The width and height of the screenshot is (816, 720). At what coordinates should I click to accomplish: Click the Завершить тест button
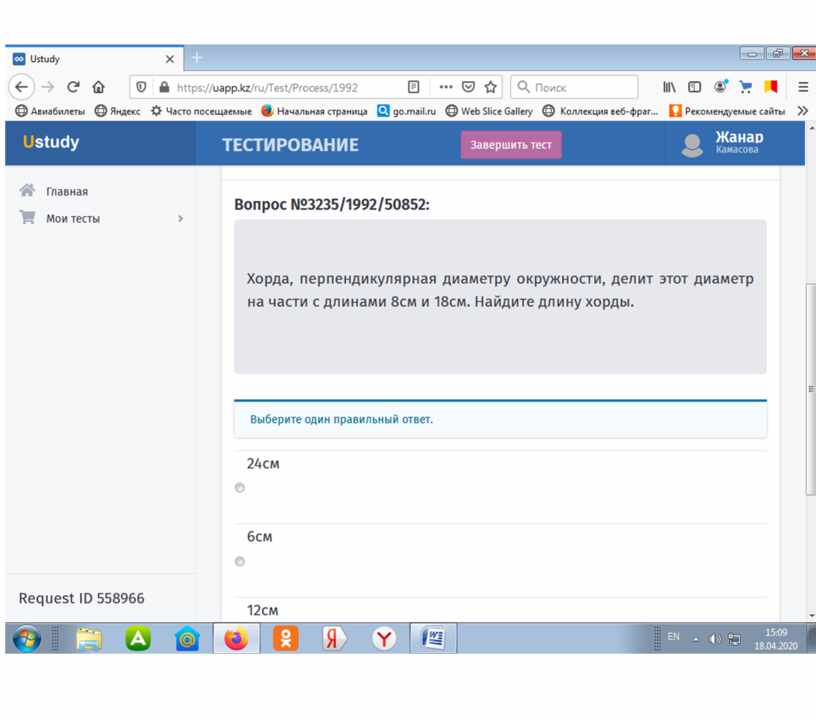[x=511, y=145]
